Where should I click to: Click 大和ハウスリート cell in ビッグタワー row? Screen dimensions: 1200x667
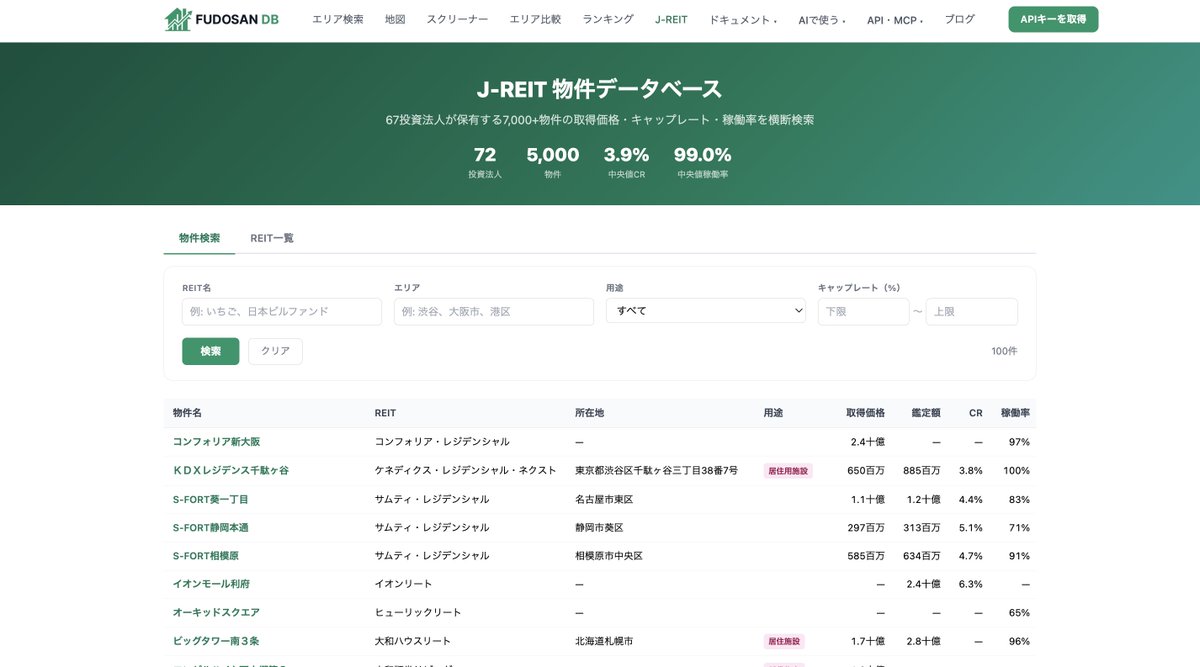pos(412,641)
